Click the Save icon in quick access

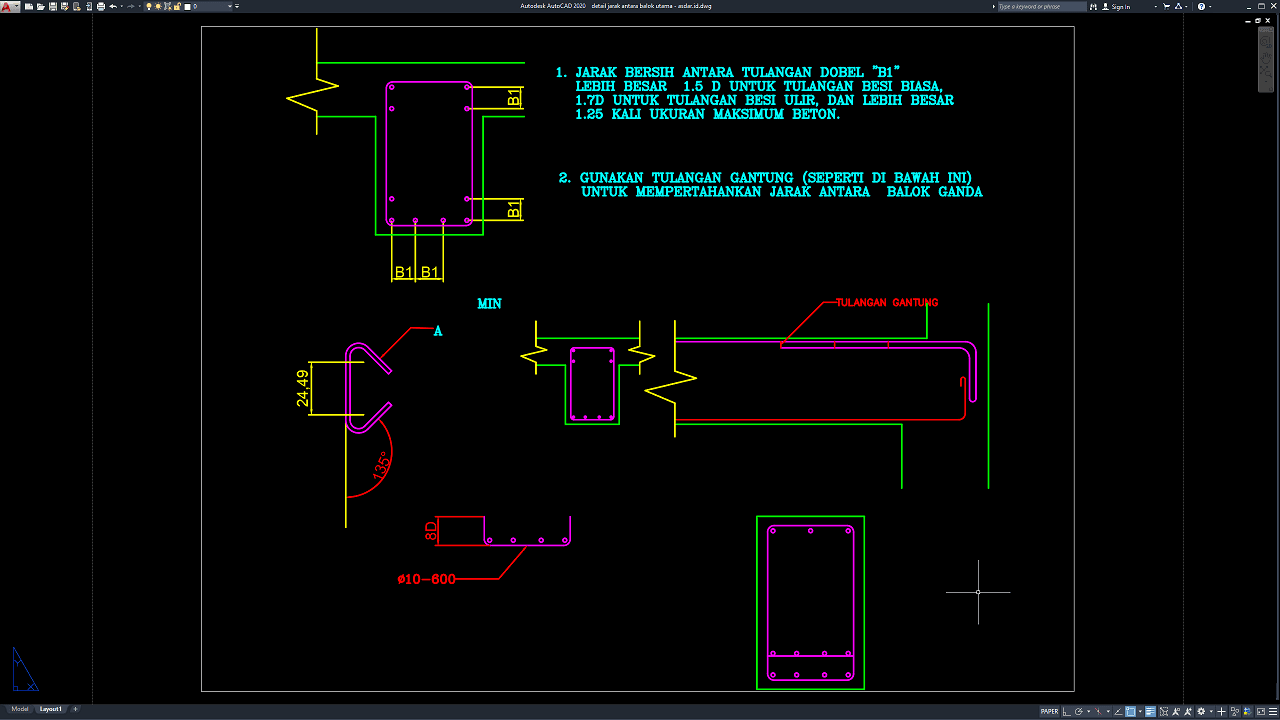(x=52, y=6)
